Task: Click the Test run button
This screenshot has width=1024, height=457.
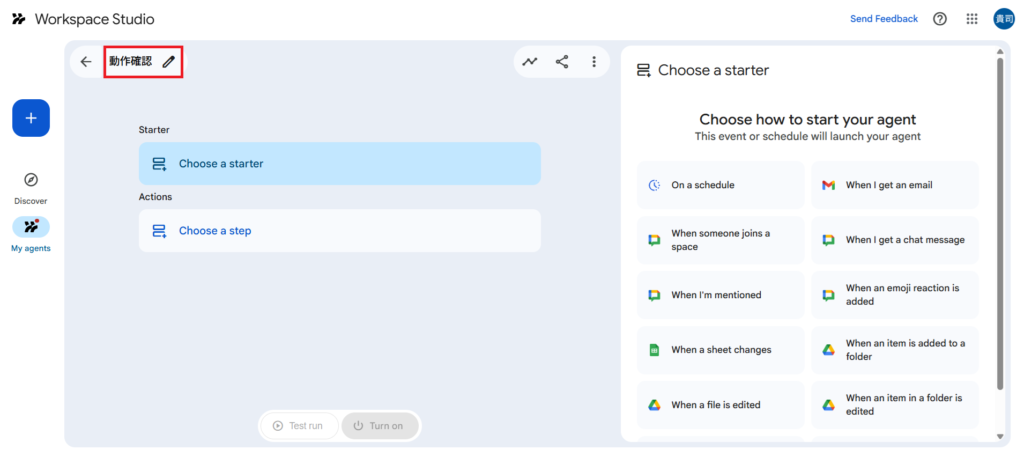Action: pyautogui.click(x=298, y=426)
